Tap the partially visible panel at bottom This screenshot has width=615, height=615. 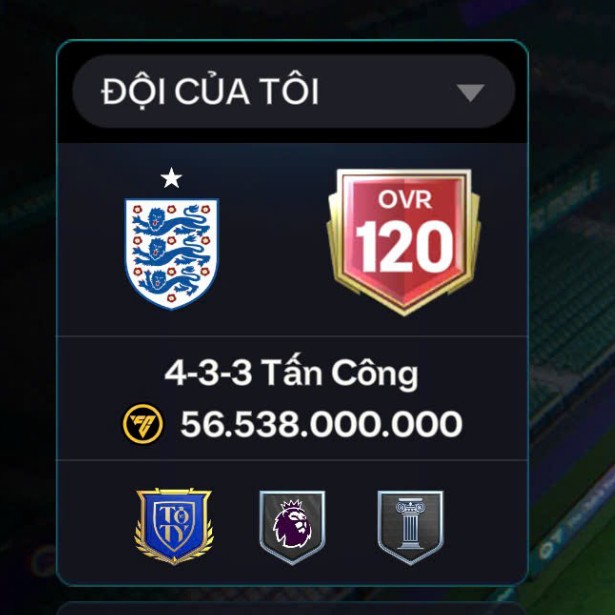pyautogui.click(x=292, y=608)
